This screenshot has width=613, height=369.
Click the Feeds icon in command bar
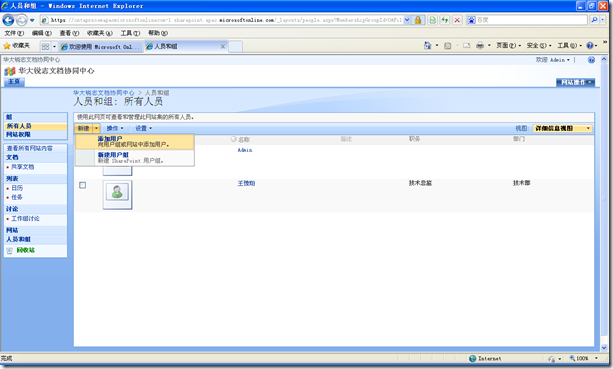pyautogui.click(x=448, y=46)
